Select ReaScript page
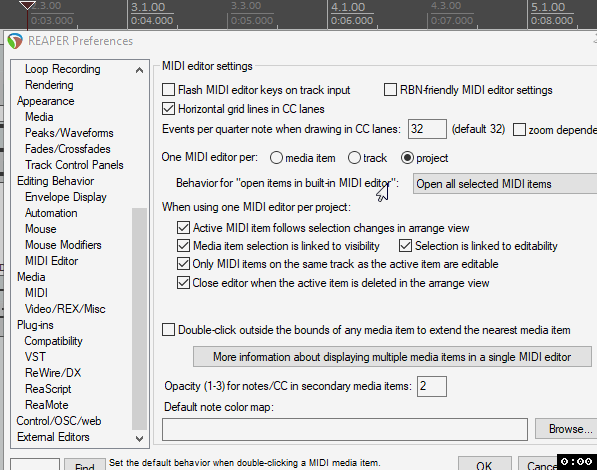The image size is (597, 470). click(x=48, y=389)
